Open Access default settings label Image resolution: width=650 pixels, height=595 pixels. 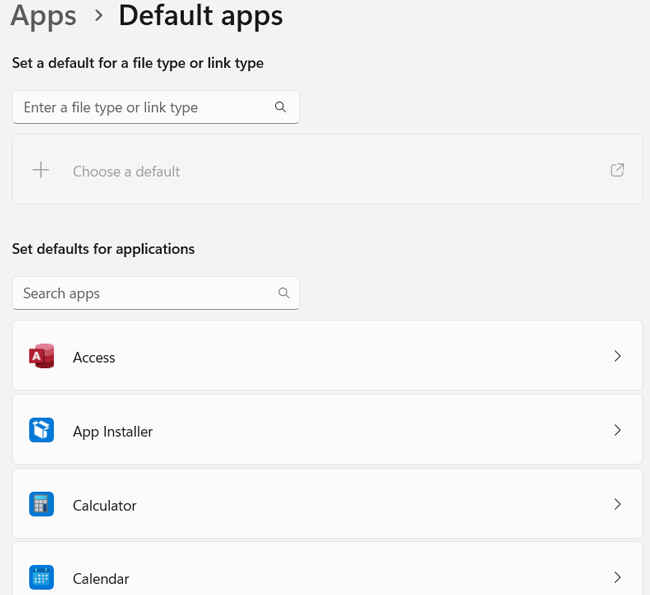(94, 357)
